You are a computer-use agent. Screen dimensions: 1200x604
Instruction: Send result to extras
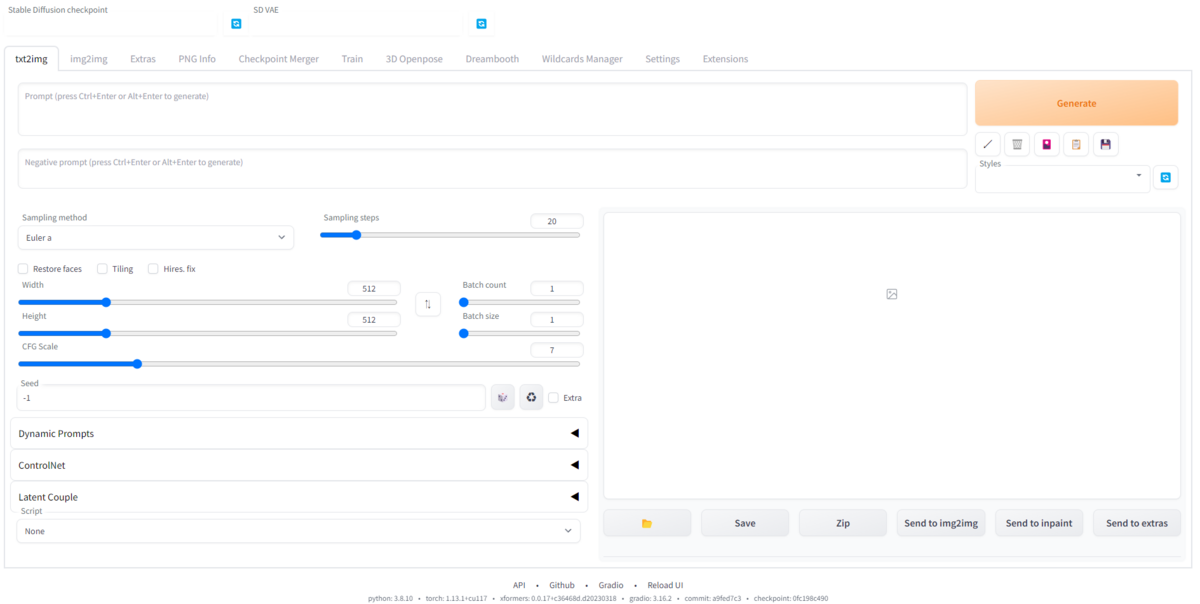coord(1137,523)
